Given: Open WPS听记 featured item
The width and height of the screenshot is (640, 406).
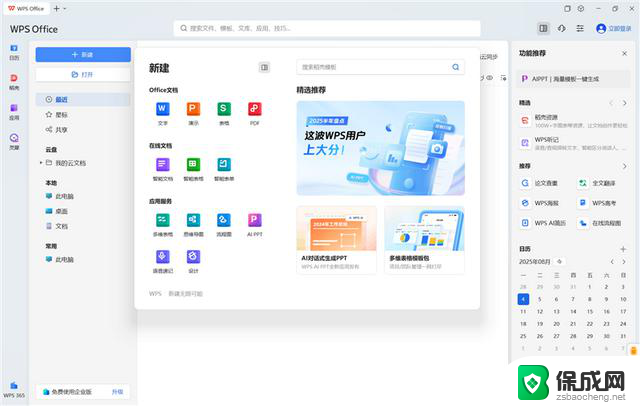Looking at the screenshot, I should click(x=573, y=143).
